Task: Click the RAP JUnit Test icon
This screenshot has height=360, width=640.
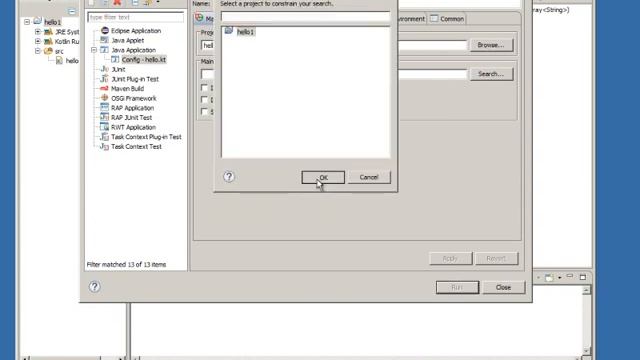Action: 104,117
